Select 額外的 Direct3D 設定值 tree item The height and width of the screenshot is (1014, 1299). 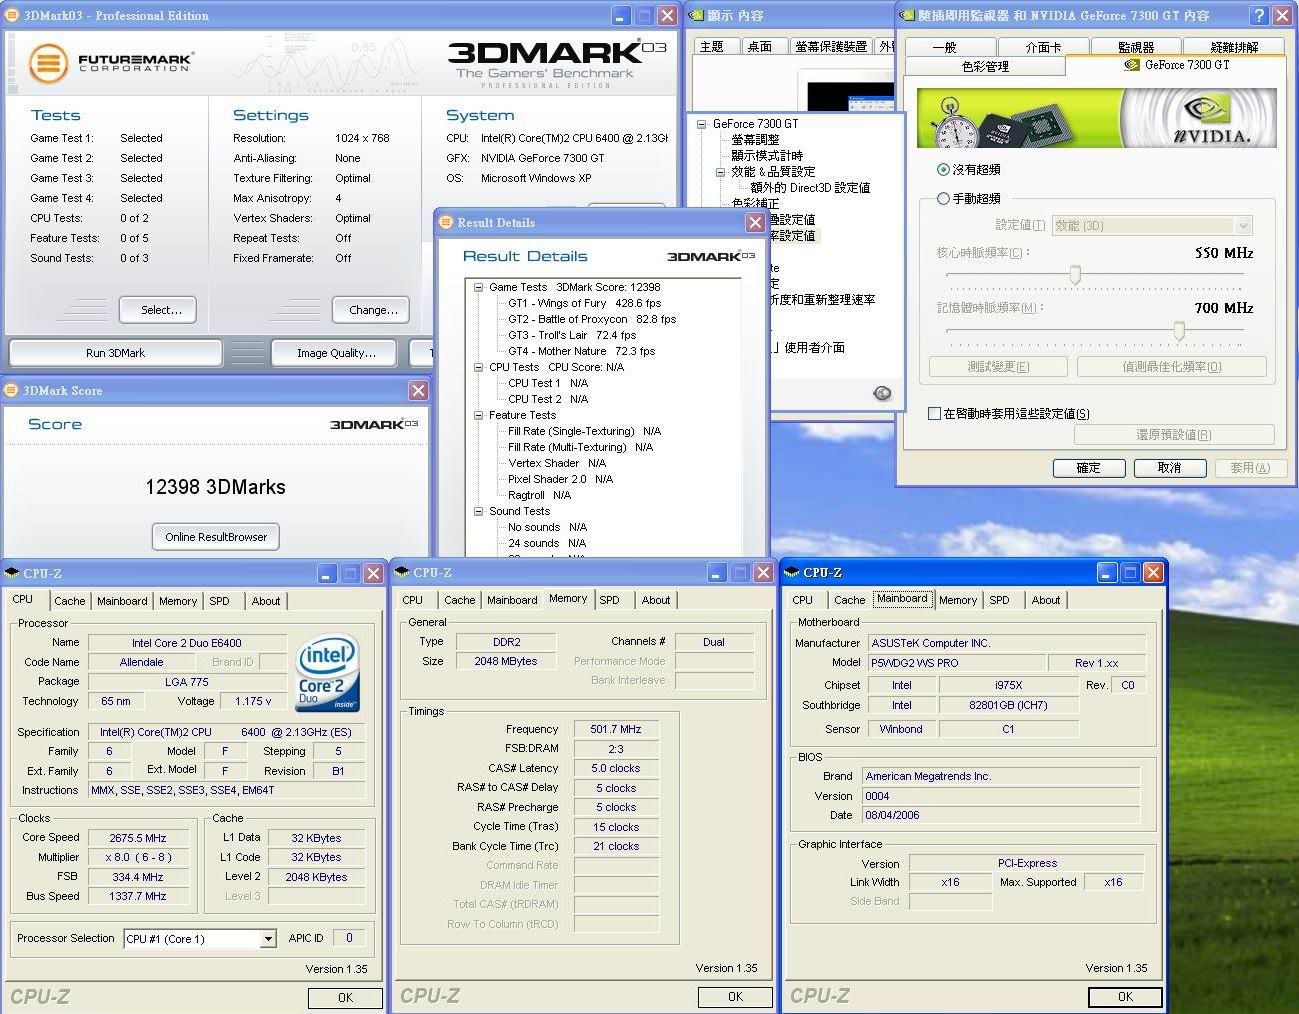tap(810, 187)
